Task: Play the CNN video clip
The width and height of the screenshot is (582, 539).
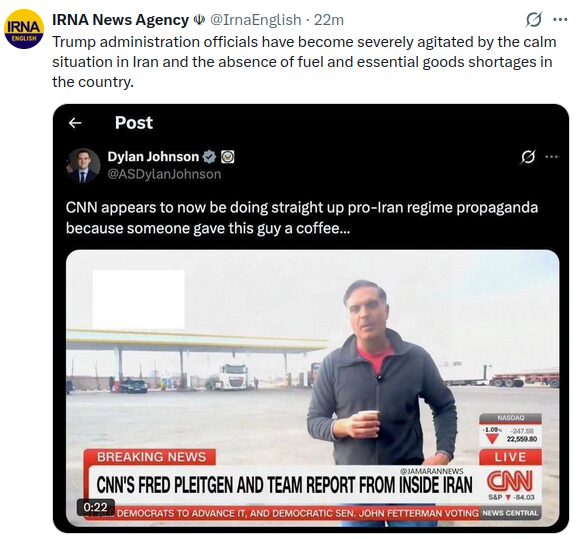Action: tap(313, 388)
